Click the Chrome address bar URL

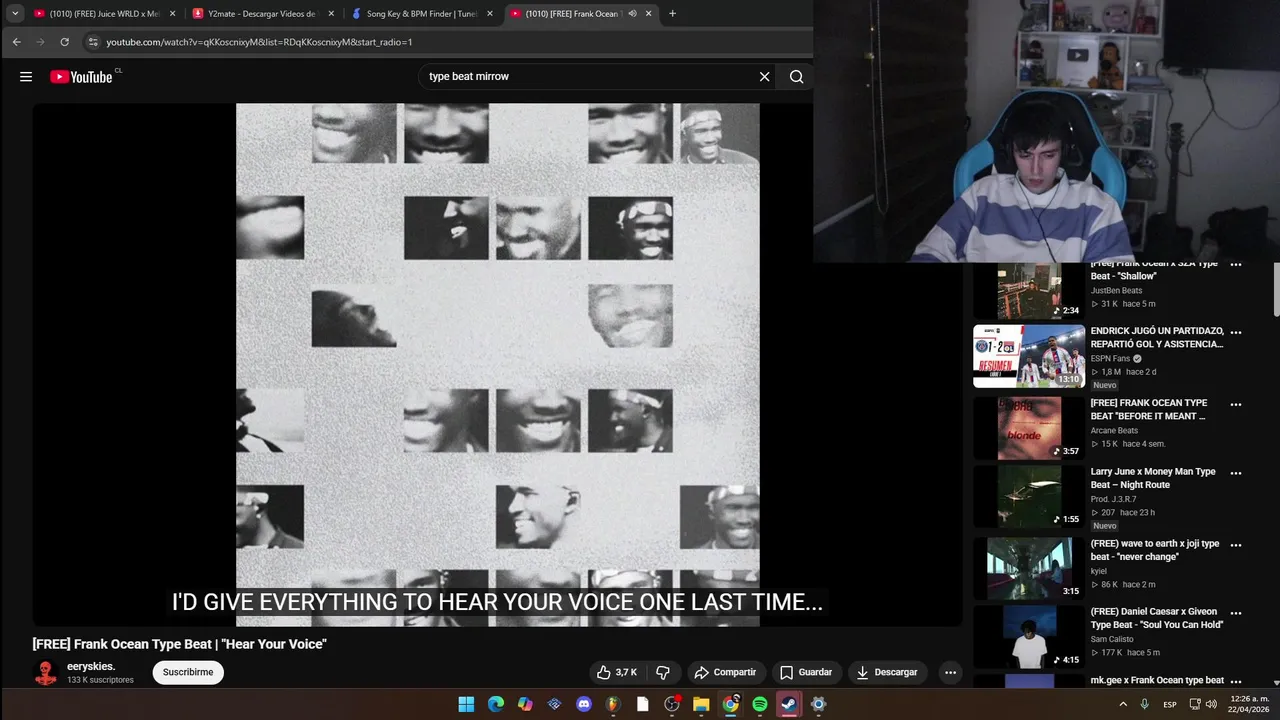click(x=259, y=42)
